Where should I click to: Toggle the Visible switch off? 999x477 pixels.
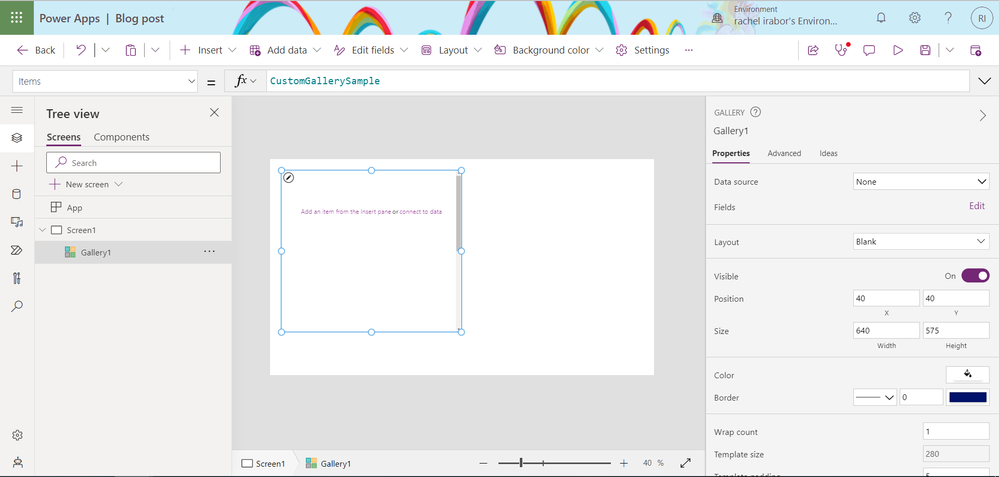tap(975, 276)
